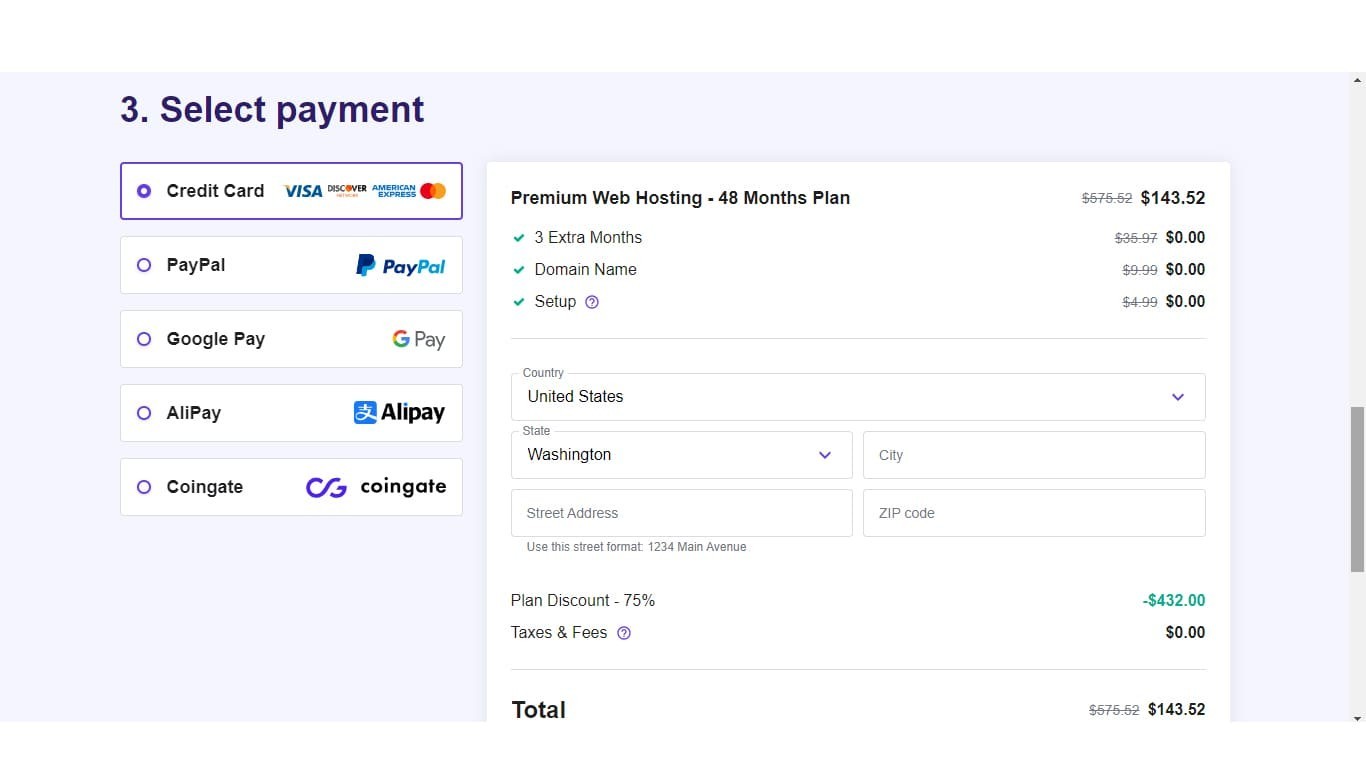This screenshot has height=768, width=1366.
Task: Click the Taxes & Fees label
Action: (x=559, y=633)
